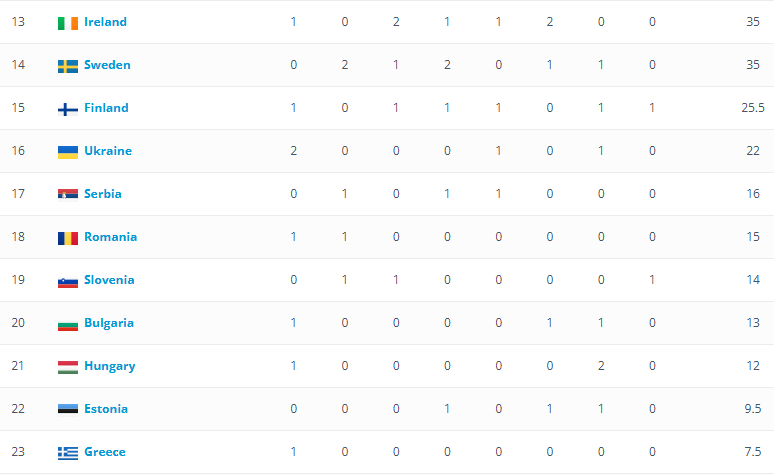The width and height of the screenshot is (774, 475).
Task: Follow the Serbia link
Action: click(x=103, y=194)
